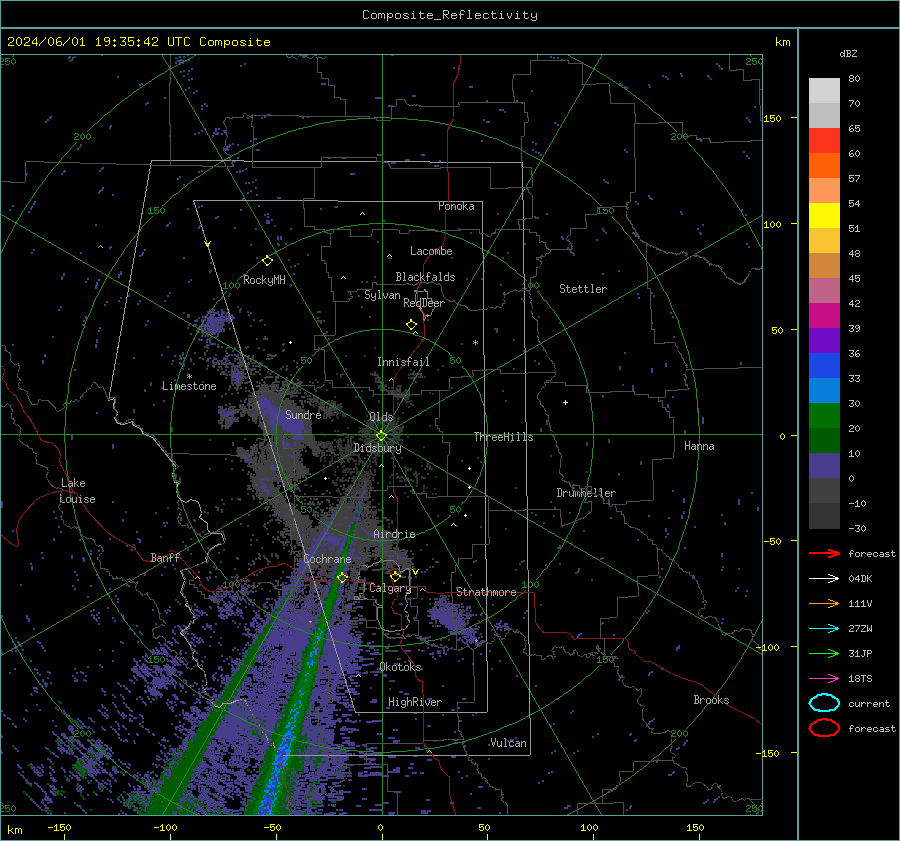900x841 pixels.
Task: Click the Vulcan label on map
Action: [x=509, y=743]
